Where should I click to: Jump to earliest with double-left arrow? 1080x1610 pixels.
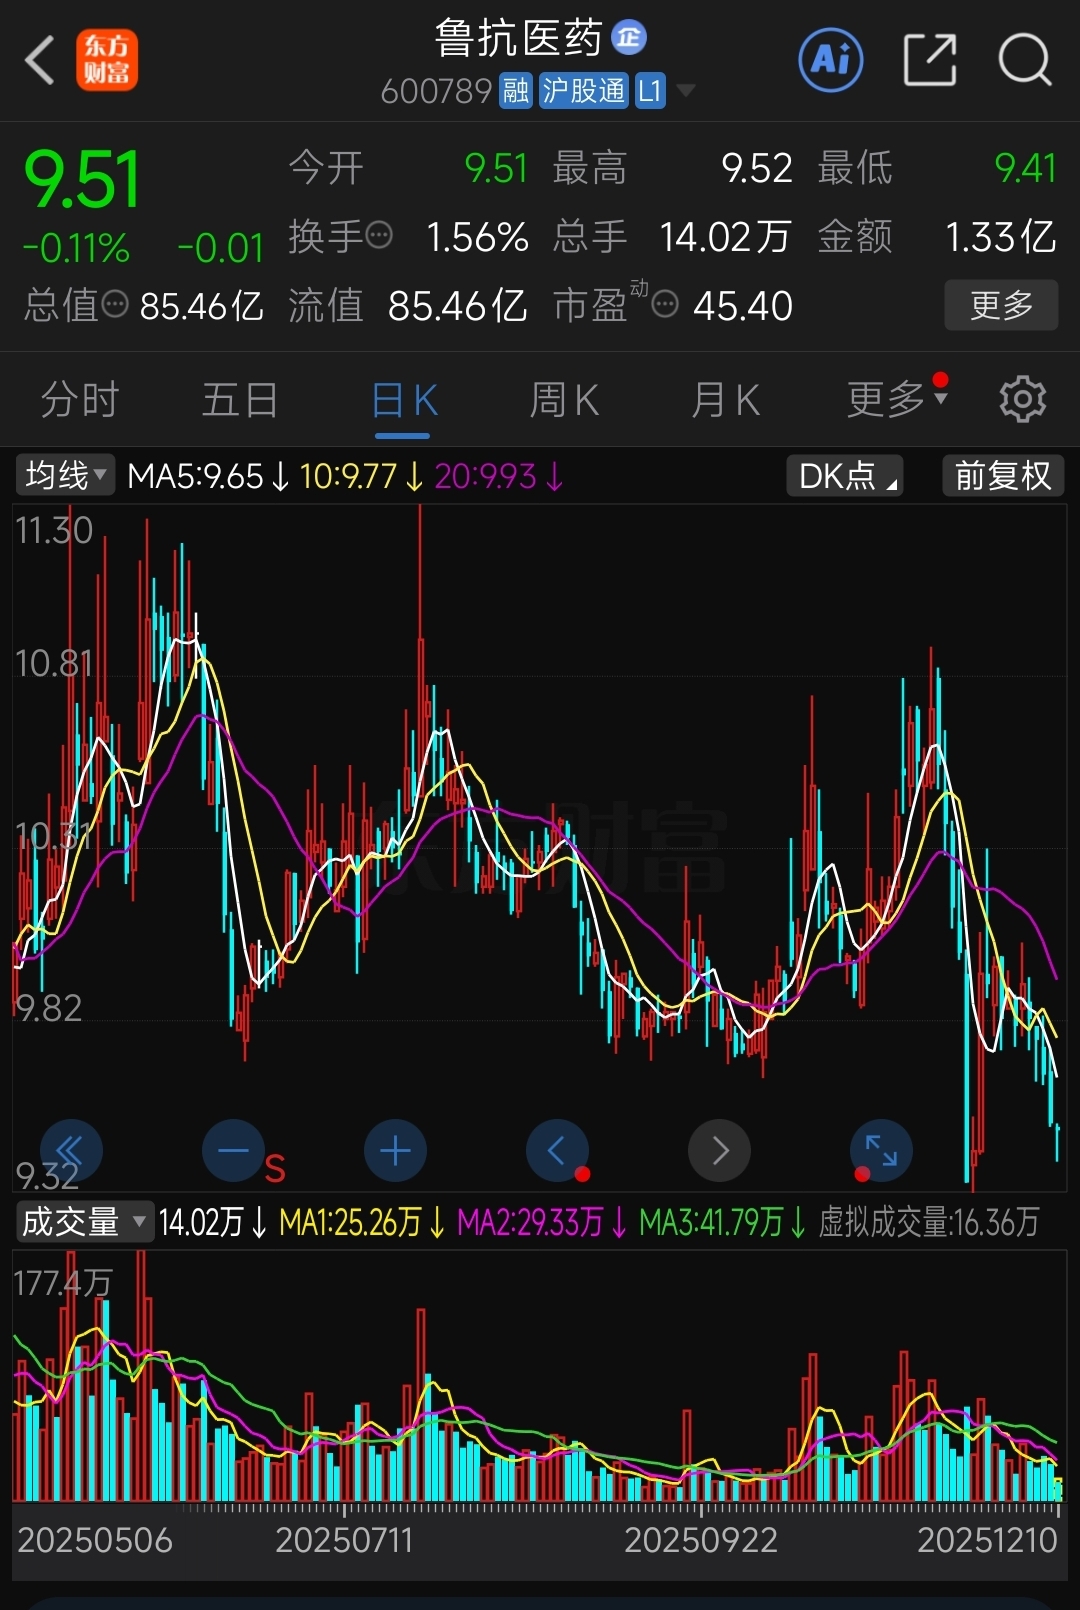71,1150
